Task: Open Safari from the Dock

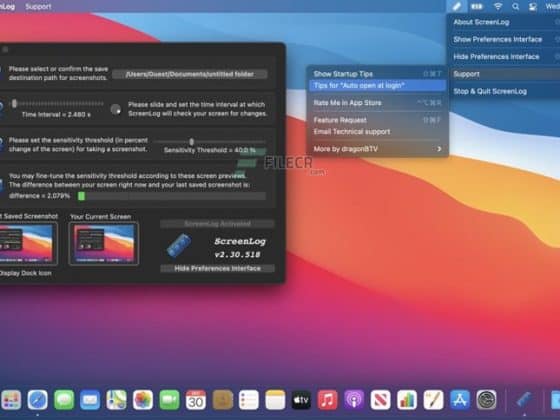Action: [x=38, y=400]
